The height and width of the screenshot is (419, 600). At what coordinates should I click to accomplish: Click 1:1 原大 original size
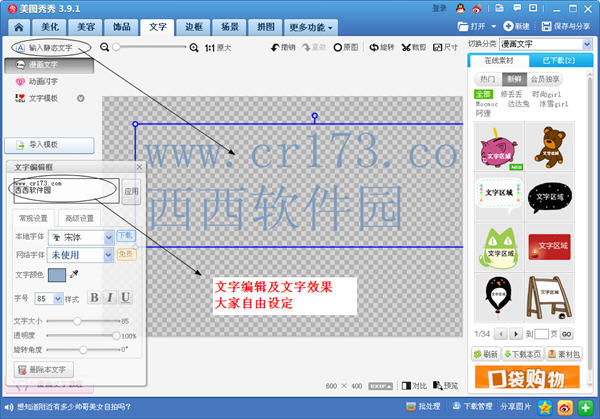(x=218, y=48)
